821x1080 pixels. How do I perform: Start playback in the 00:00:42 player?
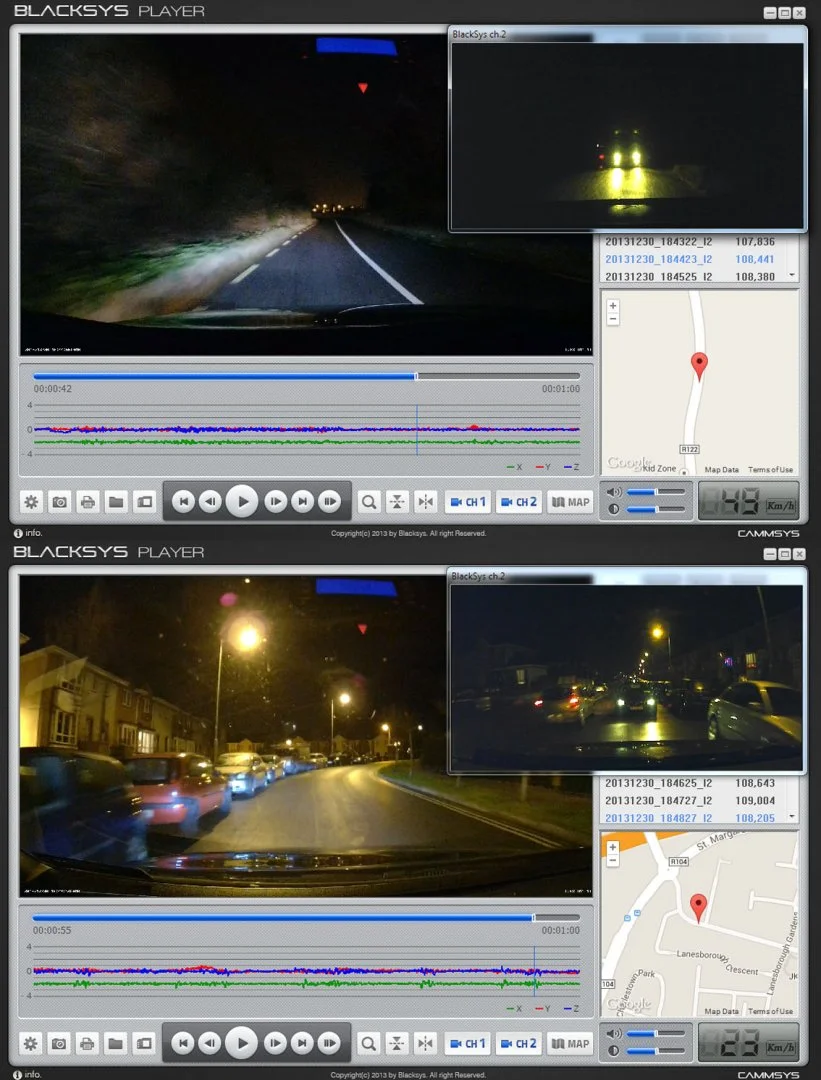pos(242,501)
